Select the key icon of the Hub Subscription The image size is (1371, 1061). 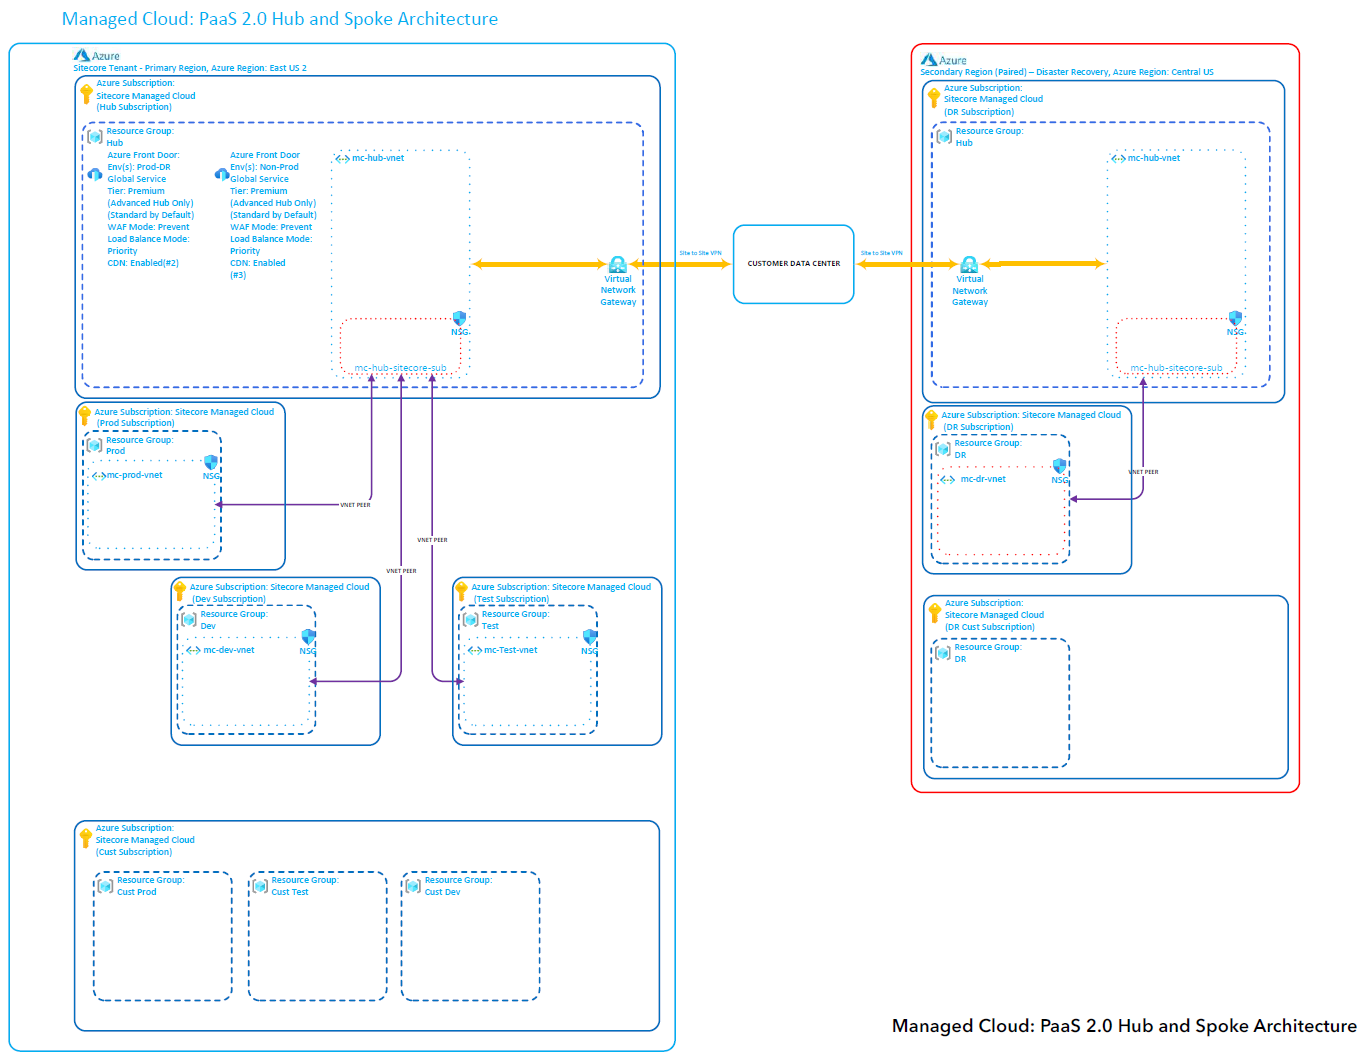(87, 95)
